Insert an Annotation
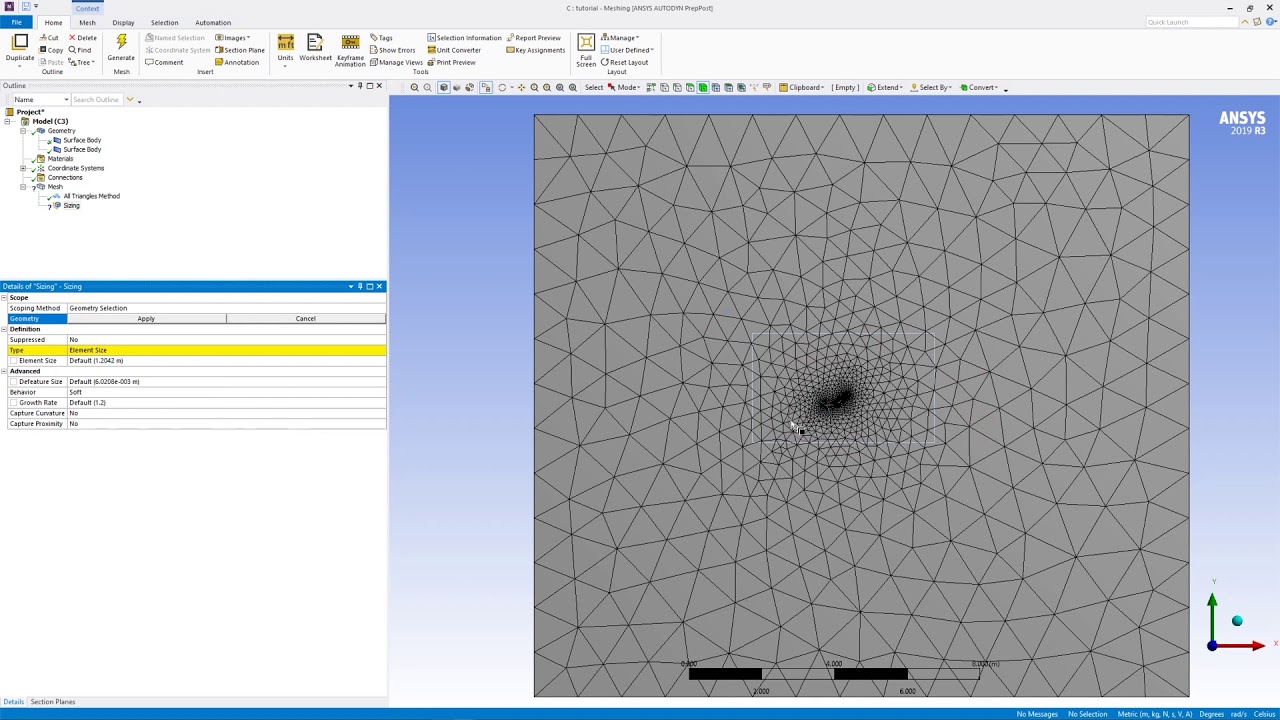Viewport: 1280px width, 720px height. 237,62
